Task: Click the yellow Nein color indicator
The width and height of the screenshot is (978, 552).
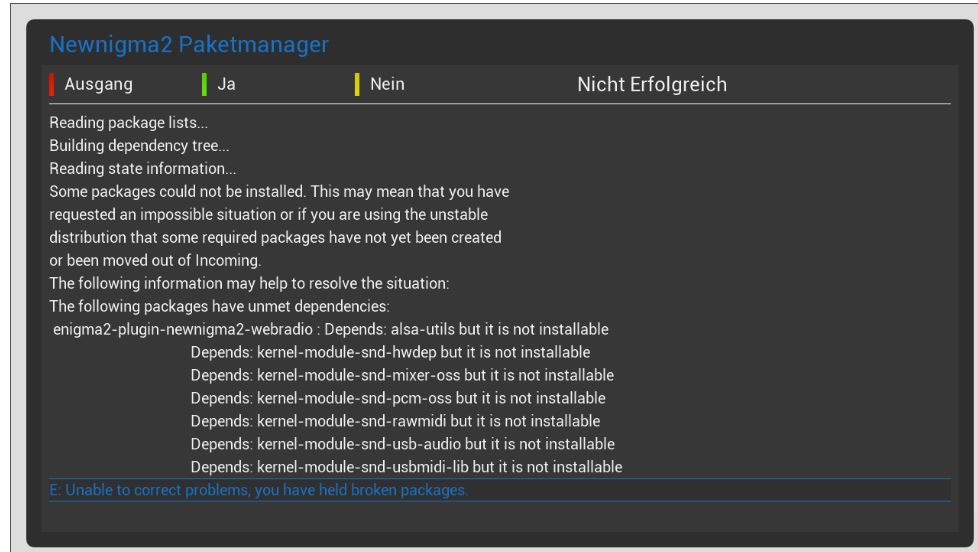Action: (x=357, y=85)
